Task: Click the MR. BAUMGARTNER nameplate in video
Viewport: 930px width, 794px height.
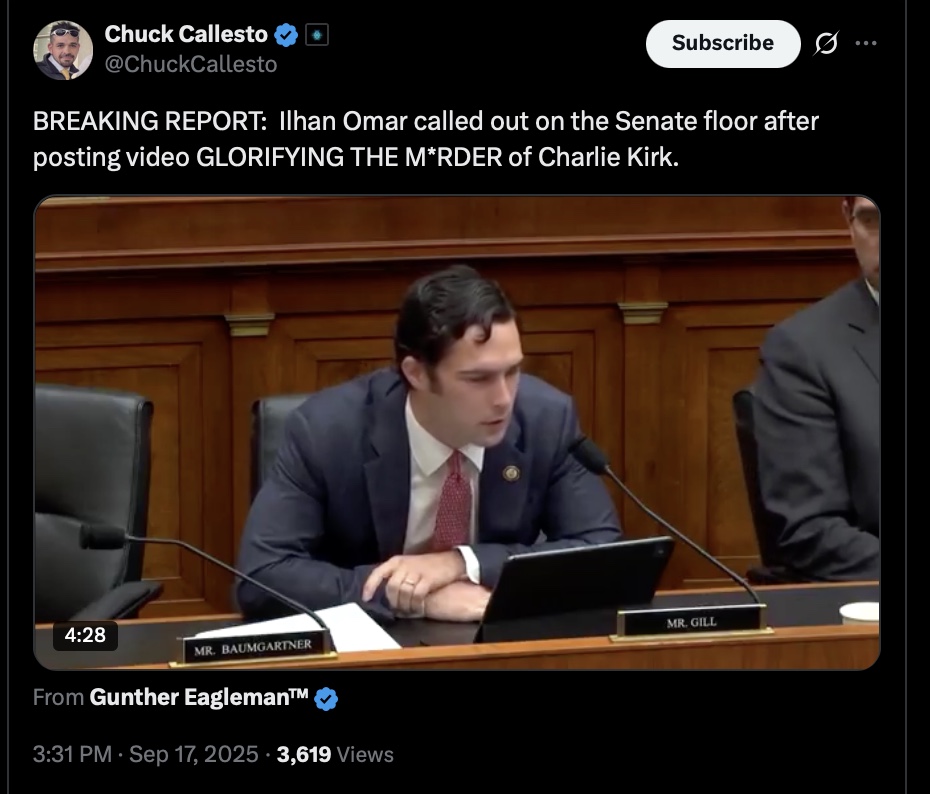Action: point(253,648)
